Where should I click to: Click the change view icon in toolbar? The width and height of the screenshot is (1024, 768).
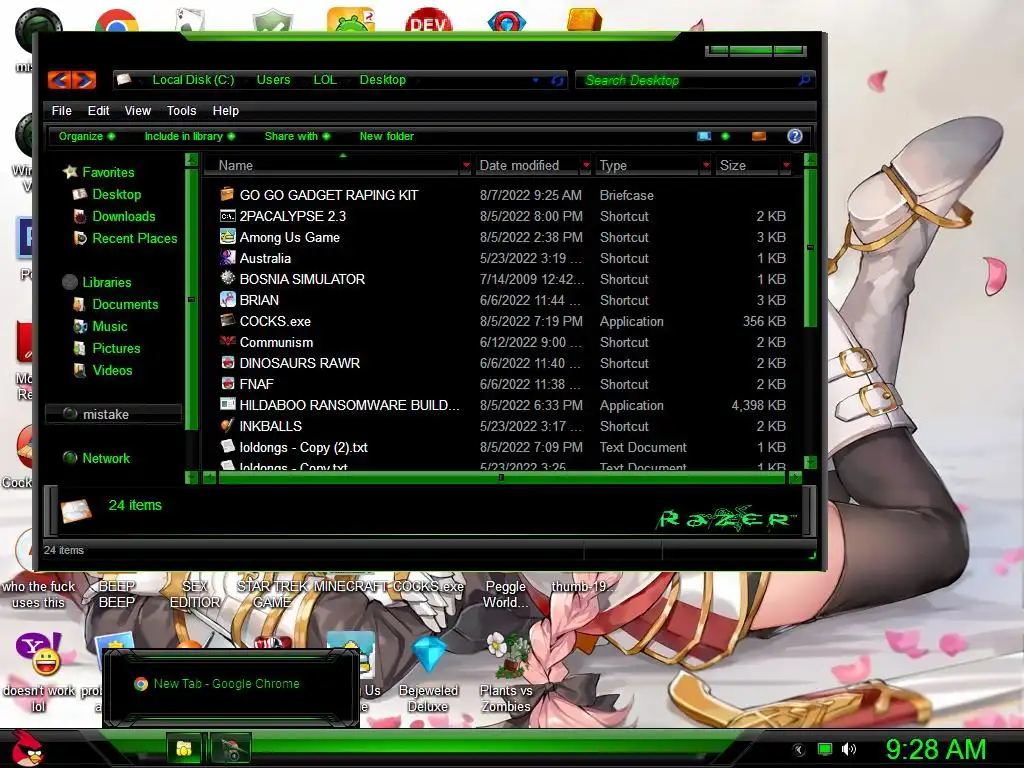point(704,136)
